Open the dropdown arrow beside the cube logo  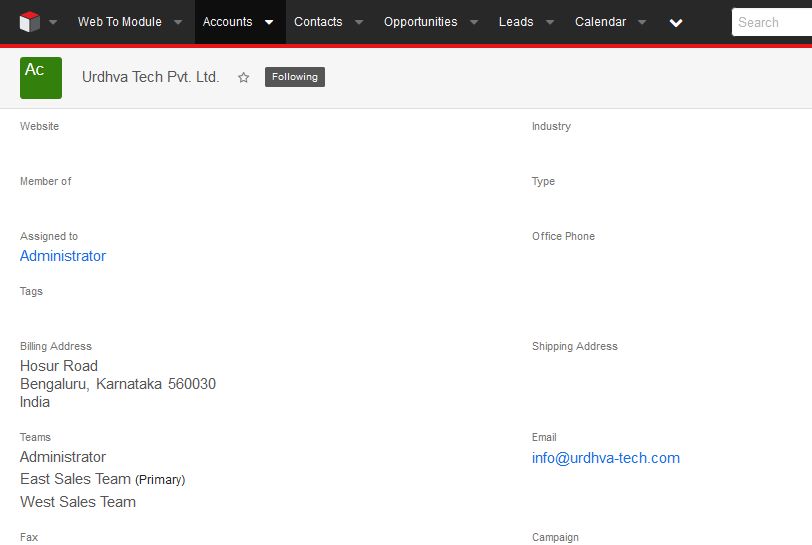pyautogui.click(x=53, y=22)
